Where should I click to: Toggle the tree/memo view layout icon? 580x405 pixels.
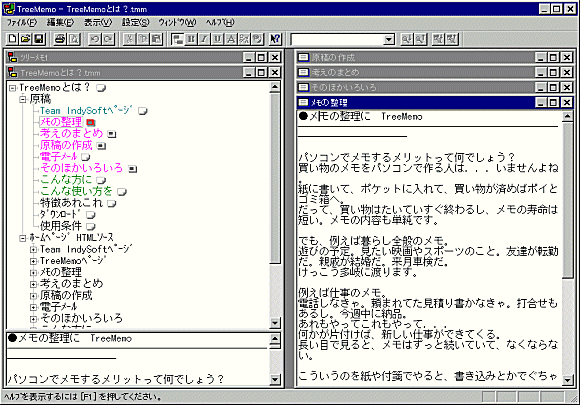click(178, 39)
